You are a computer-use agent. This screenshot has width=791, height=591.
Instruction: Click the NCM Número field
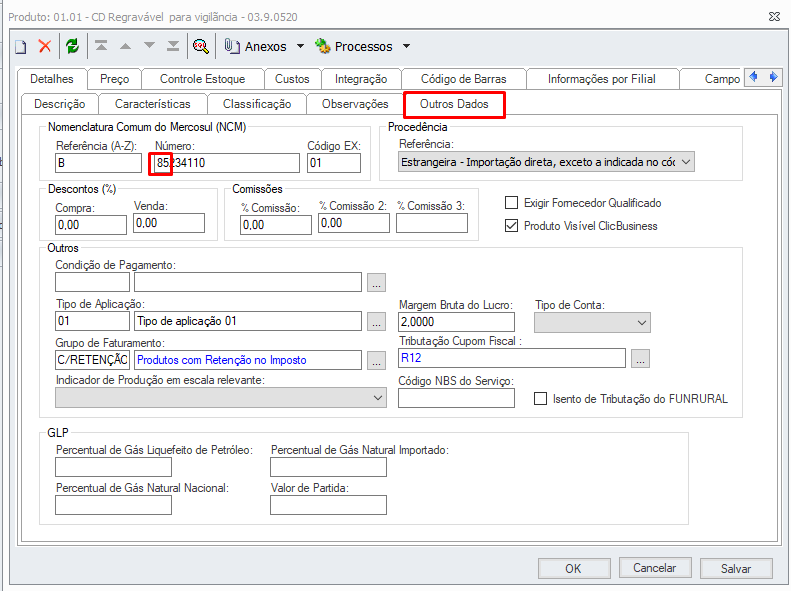227,163
